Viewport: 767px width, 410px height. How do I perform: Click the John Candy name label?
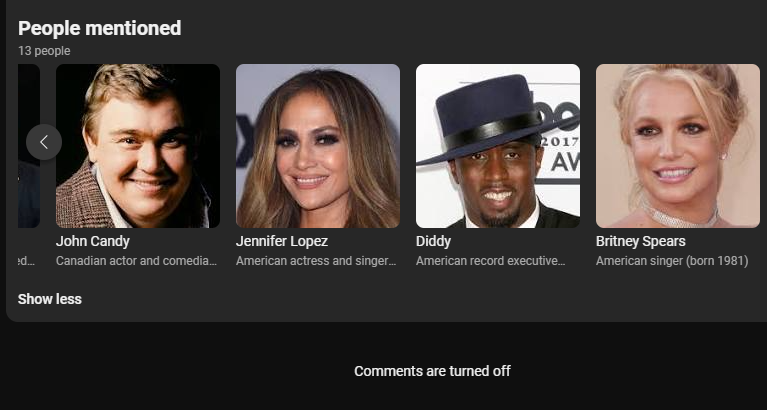point(92,241)
